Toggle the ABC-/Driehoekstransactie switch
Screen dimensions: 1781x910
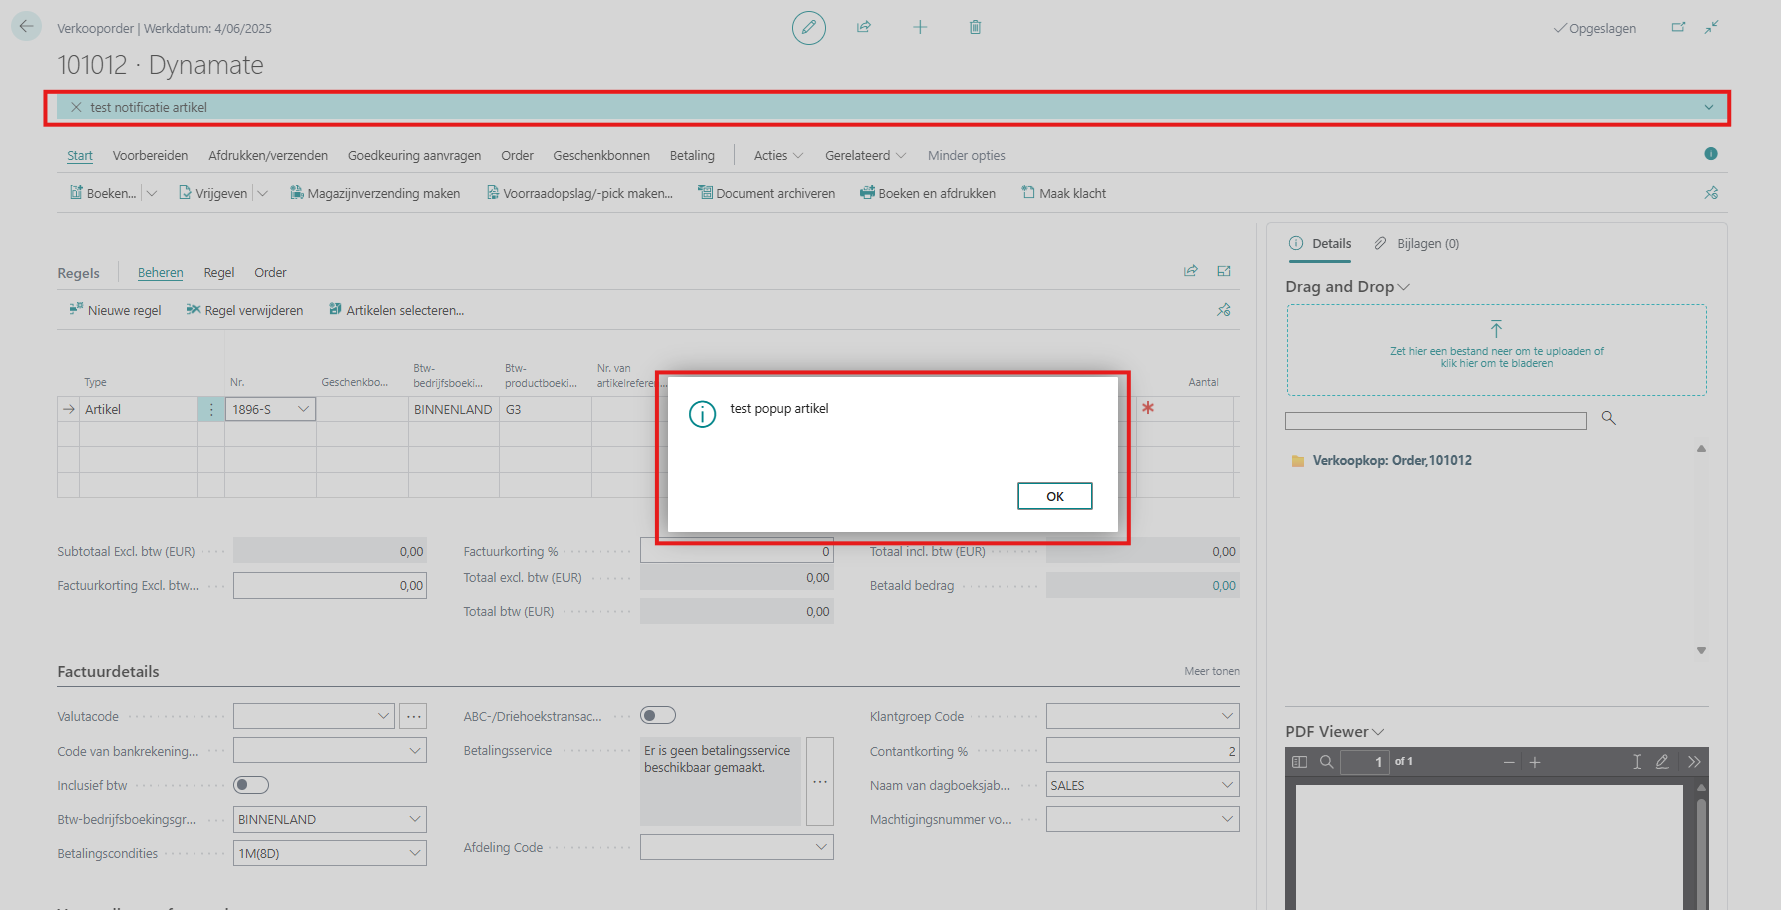pos(658,715)
